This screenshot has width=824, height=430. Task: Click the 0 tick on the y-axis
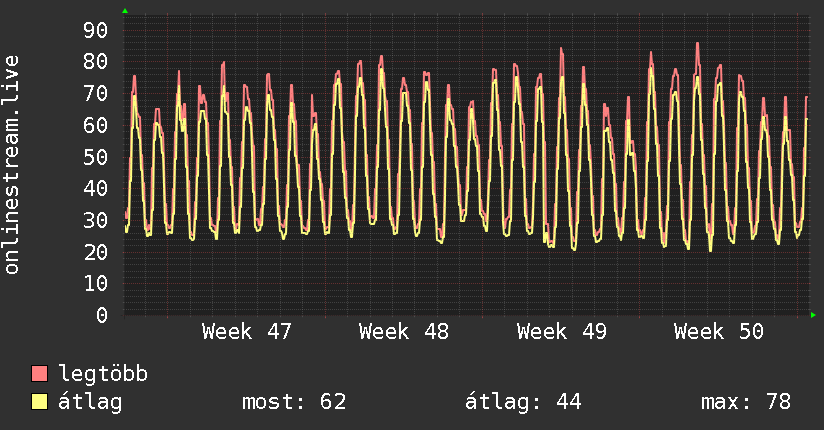point(101,315)
